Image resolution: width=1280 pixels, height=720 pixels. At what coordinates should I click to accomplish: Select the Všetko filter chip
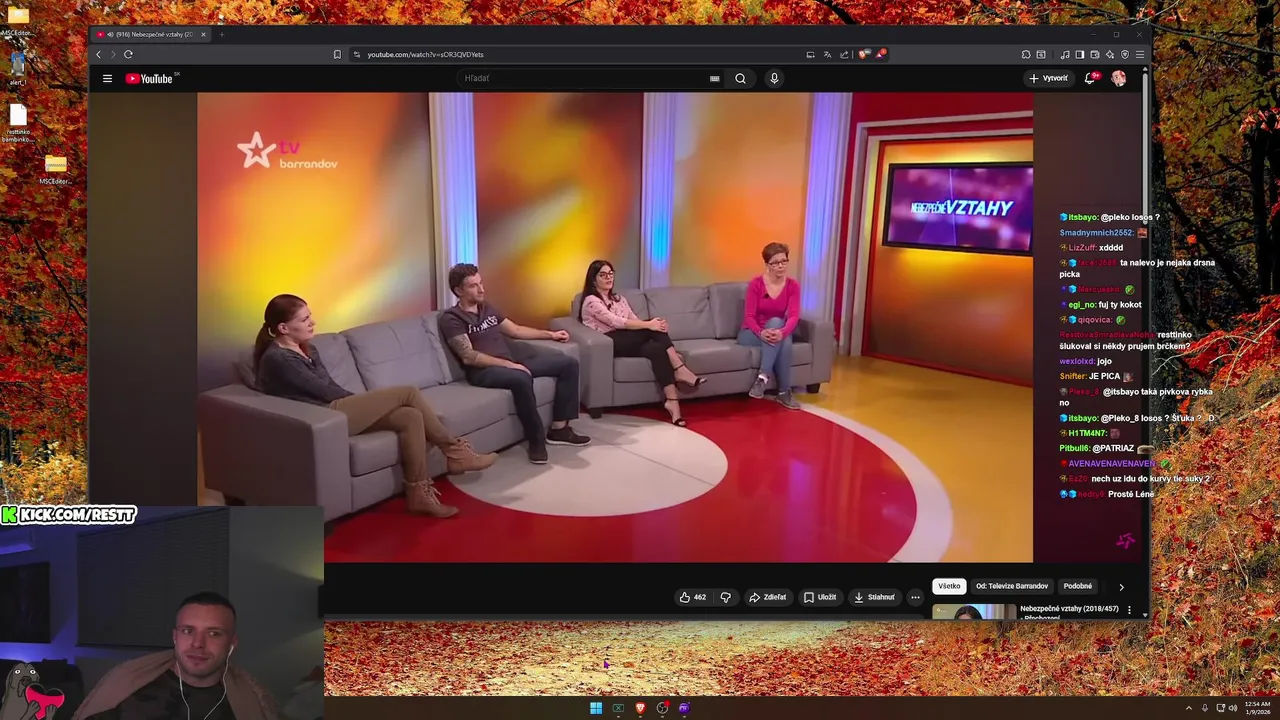(x=949, y=586)
